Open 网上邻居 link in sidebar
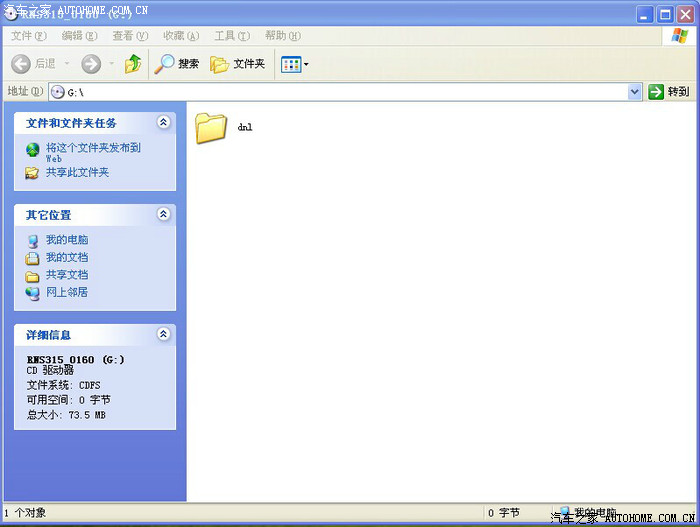Viewport: 700px width, 527px height. [66, 292]
